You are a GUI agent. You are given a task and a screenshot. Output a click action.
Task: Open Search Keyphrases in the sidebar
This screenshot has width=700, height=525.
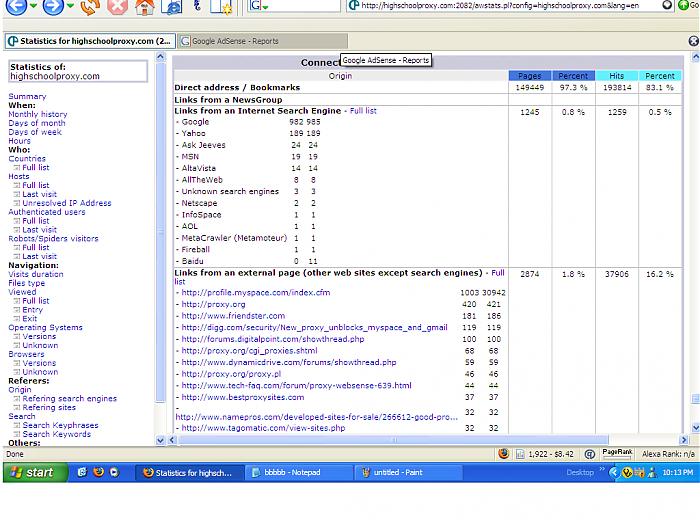[x=60, y=425]
